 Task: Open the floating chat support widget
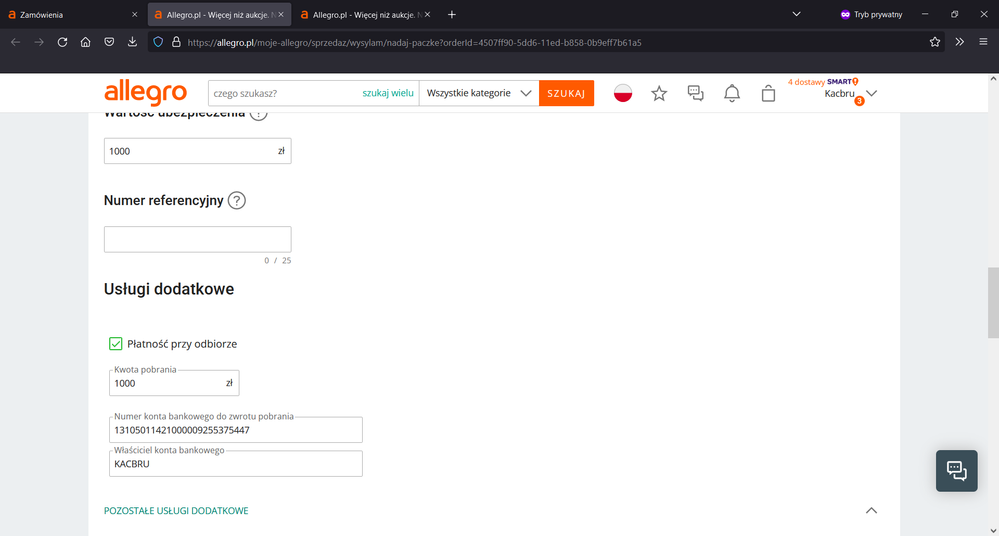click(956, 470)
